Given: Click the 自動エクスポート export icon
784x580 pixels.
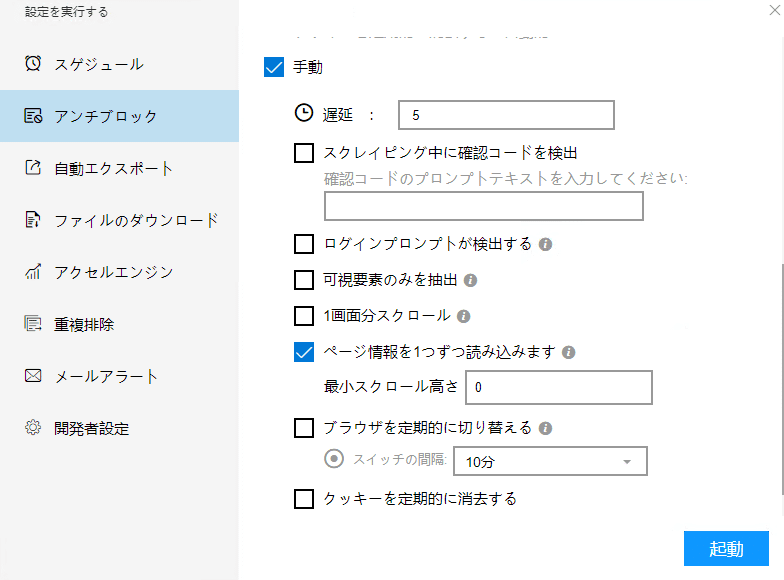Looking at the screenshot, I should tap(33, 168).
